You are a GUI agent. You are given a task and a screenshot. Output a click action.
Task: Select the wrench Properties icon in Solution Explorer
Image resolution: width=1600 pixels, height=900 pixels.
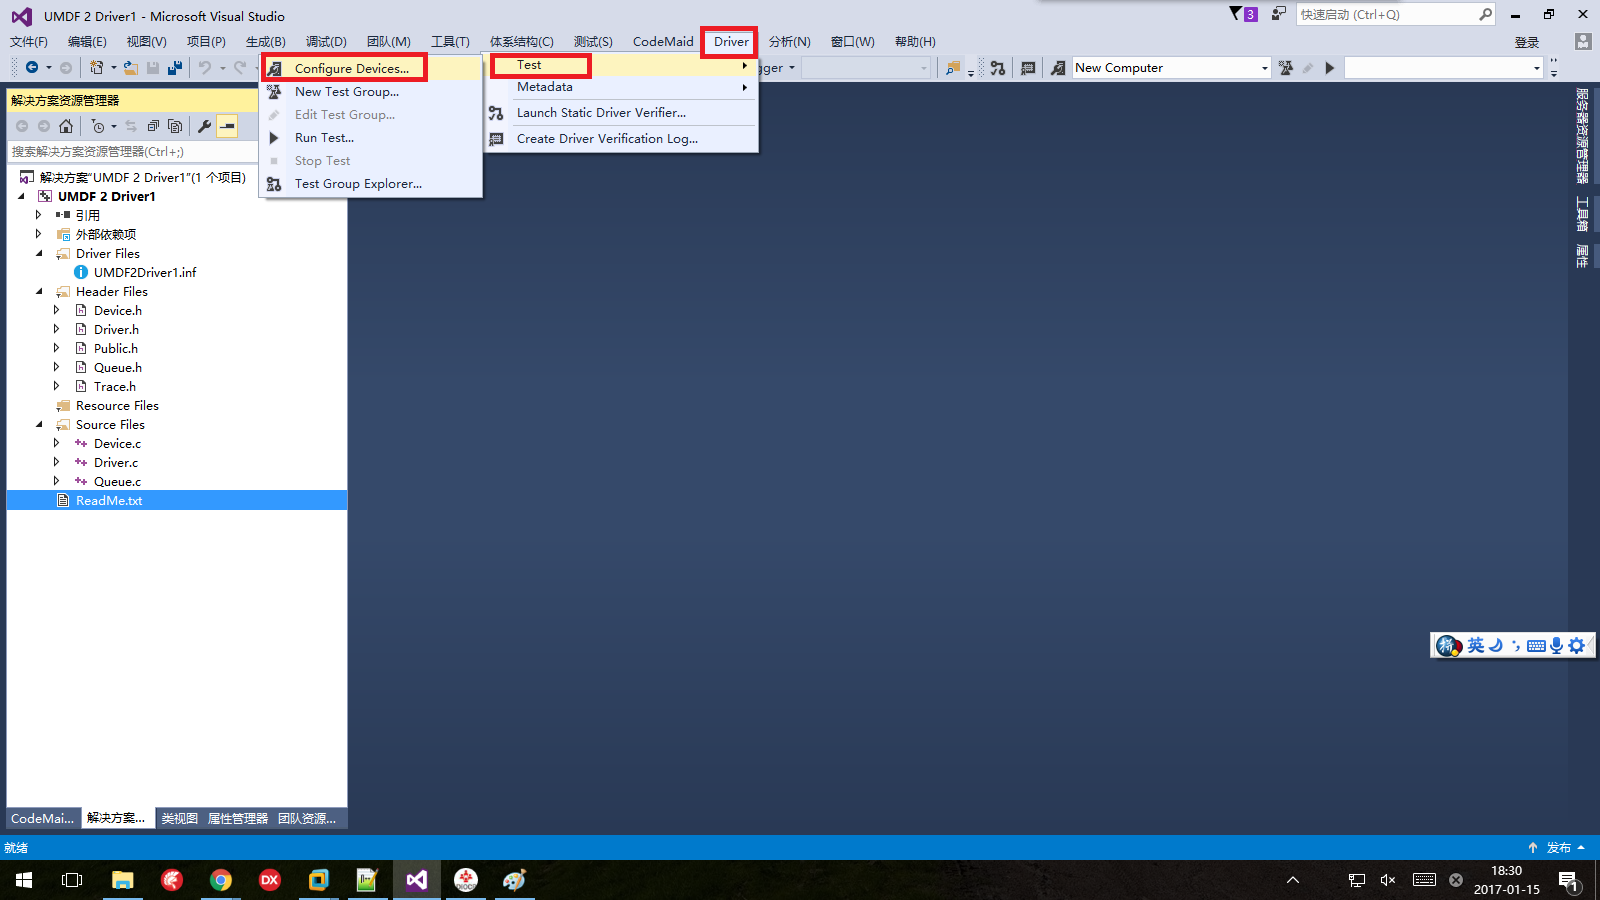pyautogui.click(x=204, y=126)
